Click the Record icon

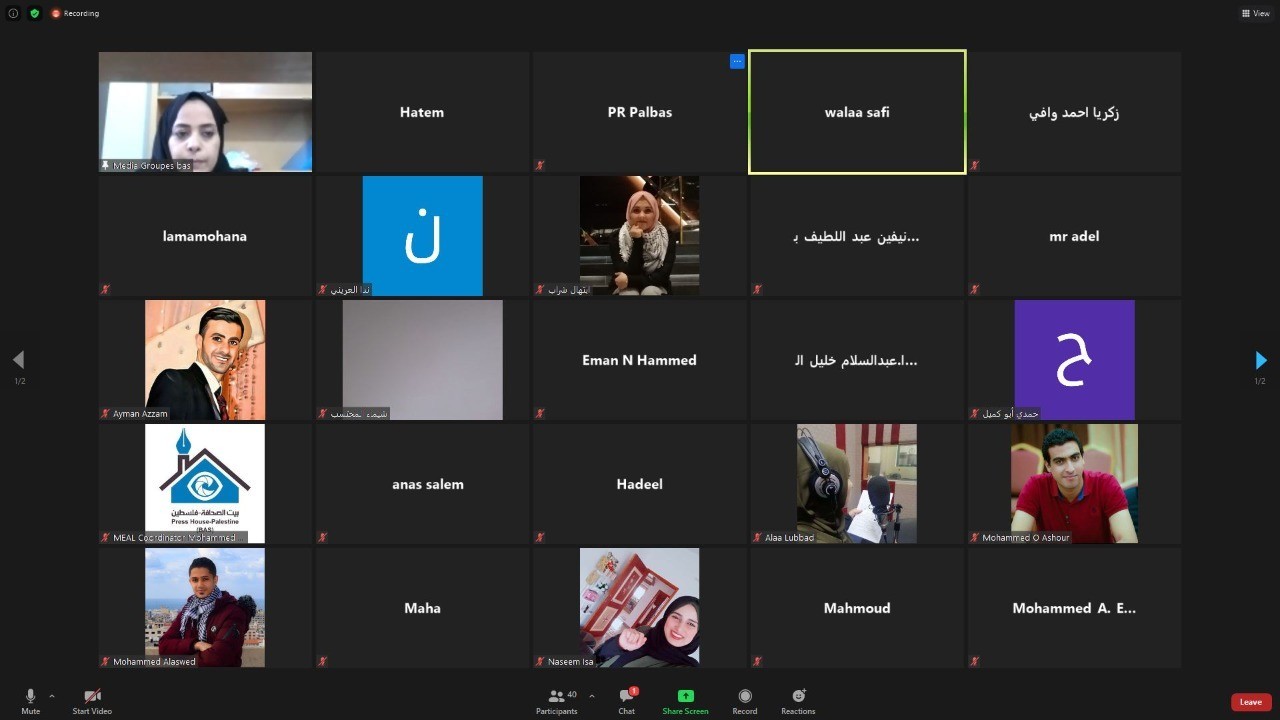(745, 700)
